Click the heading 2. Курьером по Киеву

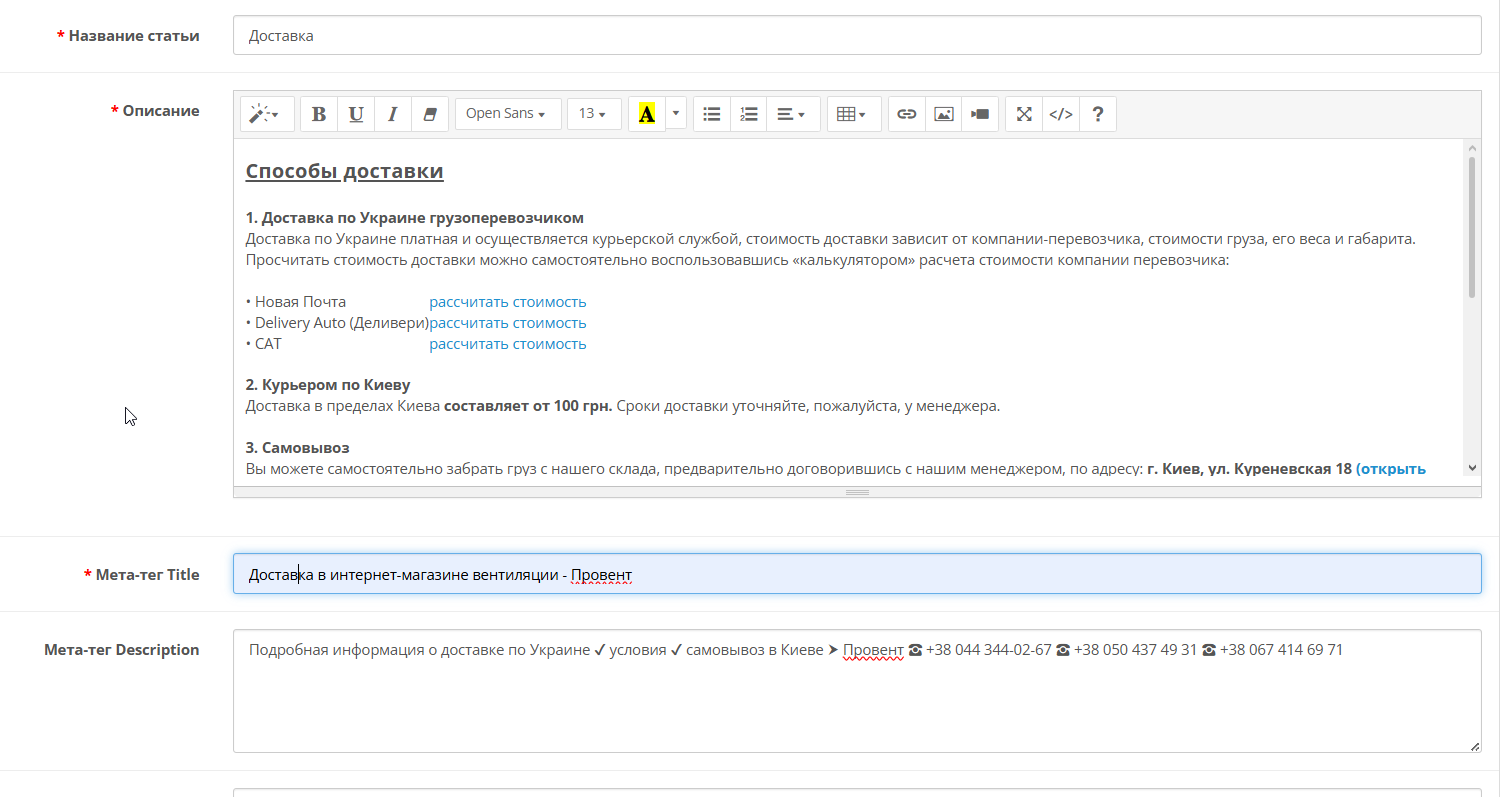tap(328, 385)
